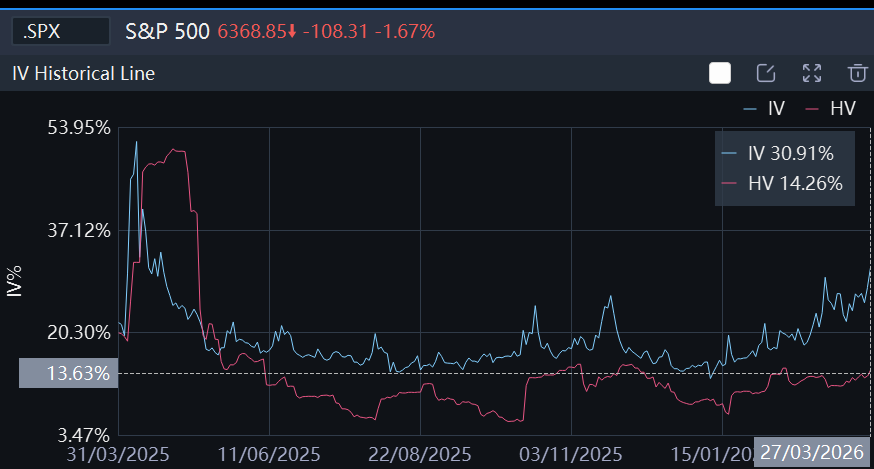
Task: Edit the .SPX ticker input field
Action: pos(61,31)
